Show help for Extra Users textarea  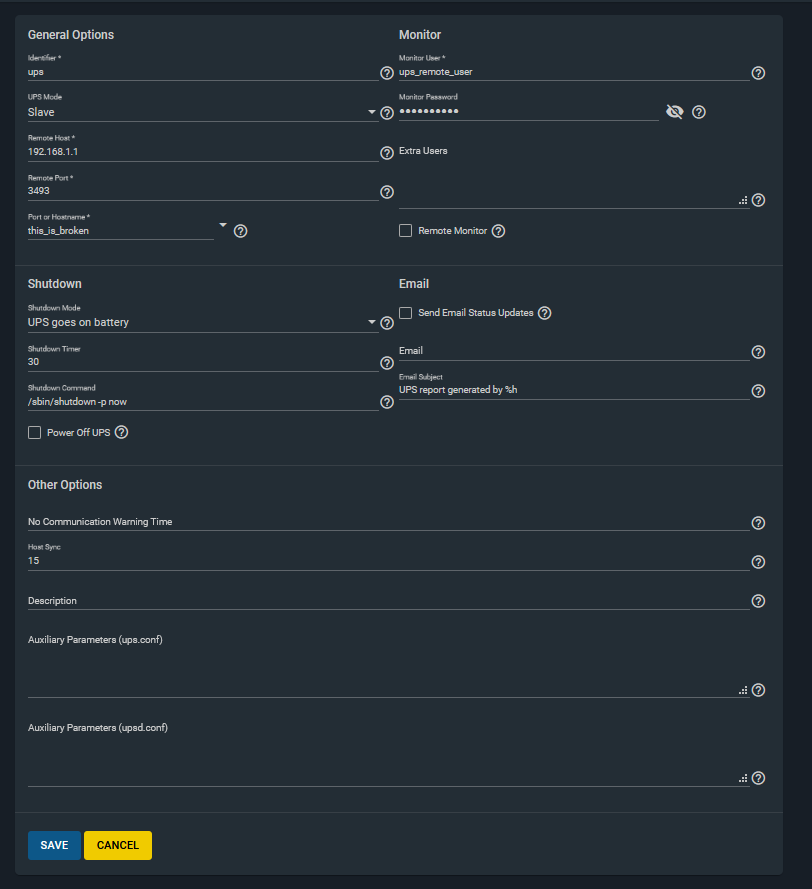758,200
